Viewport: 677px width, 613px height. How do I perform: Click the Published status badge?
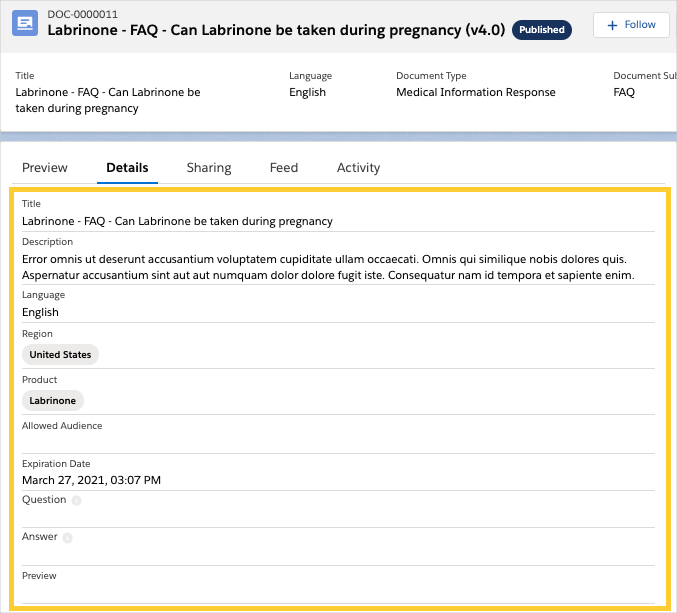tap(541, 30)
